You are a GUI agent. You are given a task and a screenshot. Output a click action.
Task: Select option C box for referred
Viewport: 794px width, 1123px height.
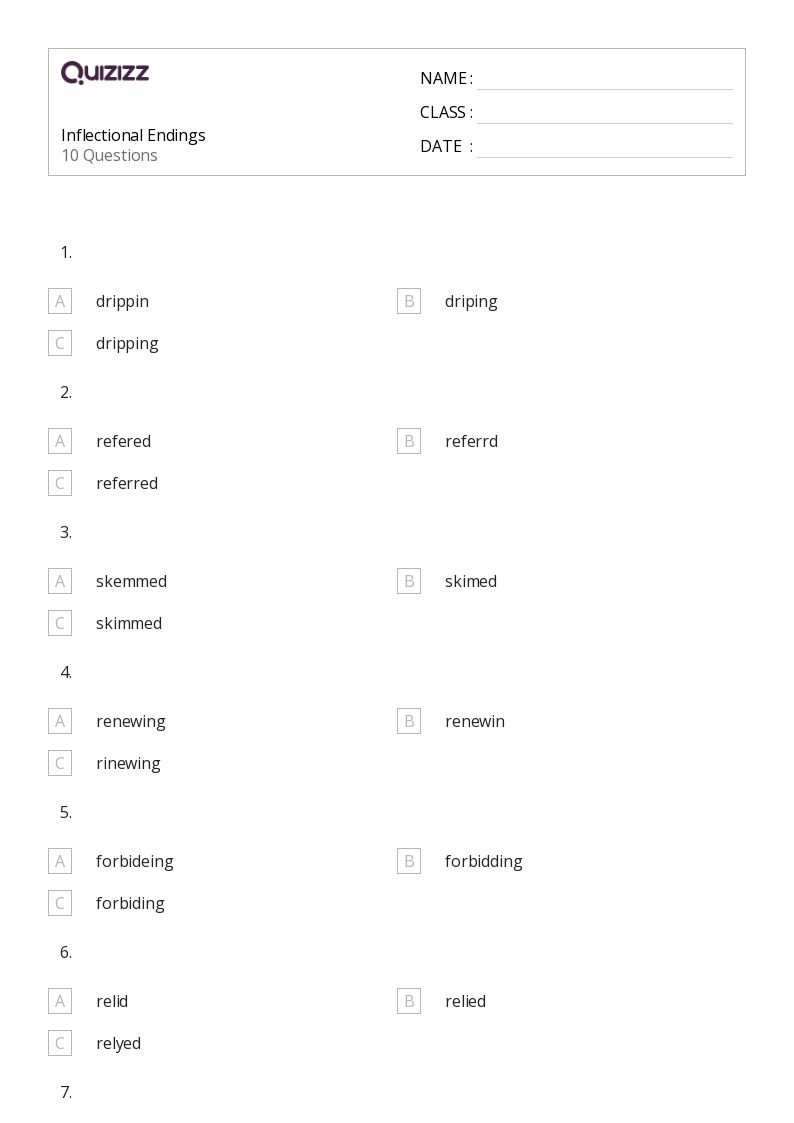coord(60,483)
